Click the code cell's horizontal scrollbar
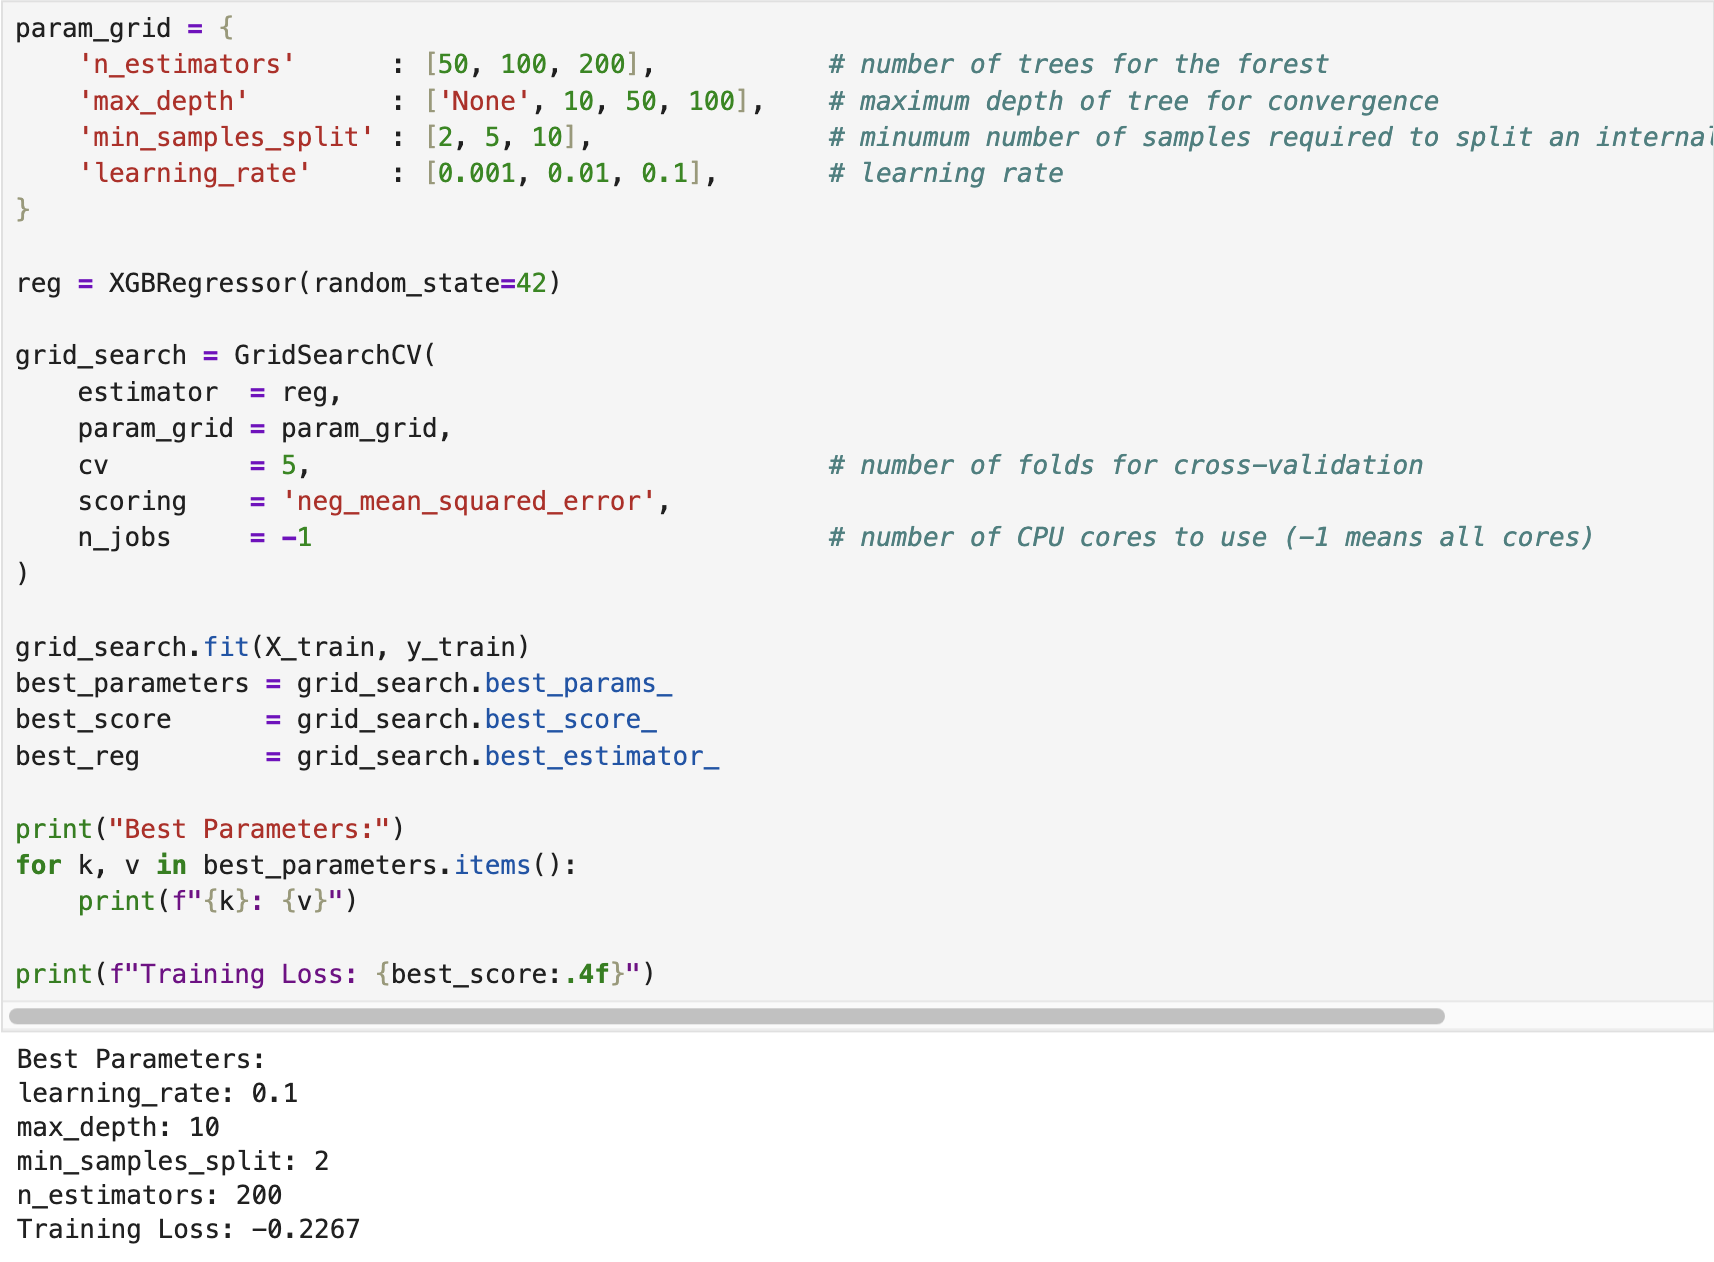This screenshot has height=1262, width=1714. tap(726, 1016)
